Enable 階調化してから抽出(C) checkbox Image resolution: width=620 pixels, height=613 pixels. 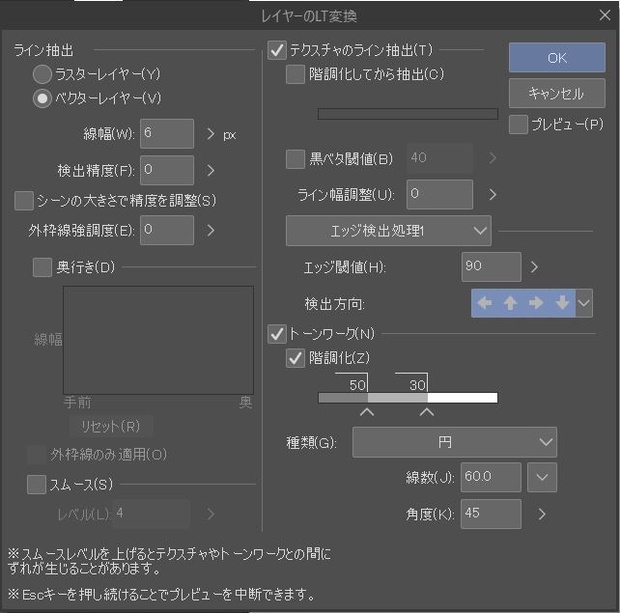pyautogui.click(x=295, y=74)
